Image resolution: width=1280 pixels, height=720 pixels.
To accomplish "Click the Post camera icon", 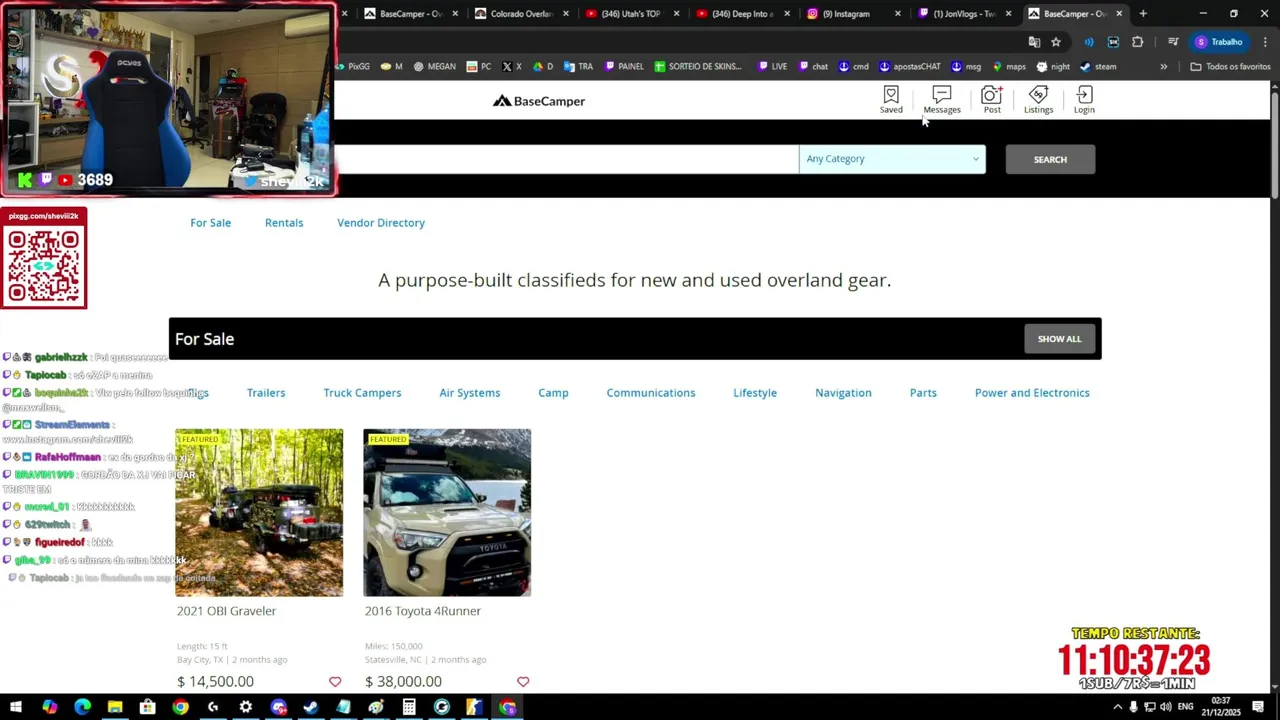I will [x=991, y=99].
